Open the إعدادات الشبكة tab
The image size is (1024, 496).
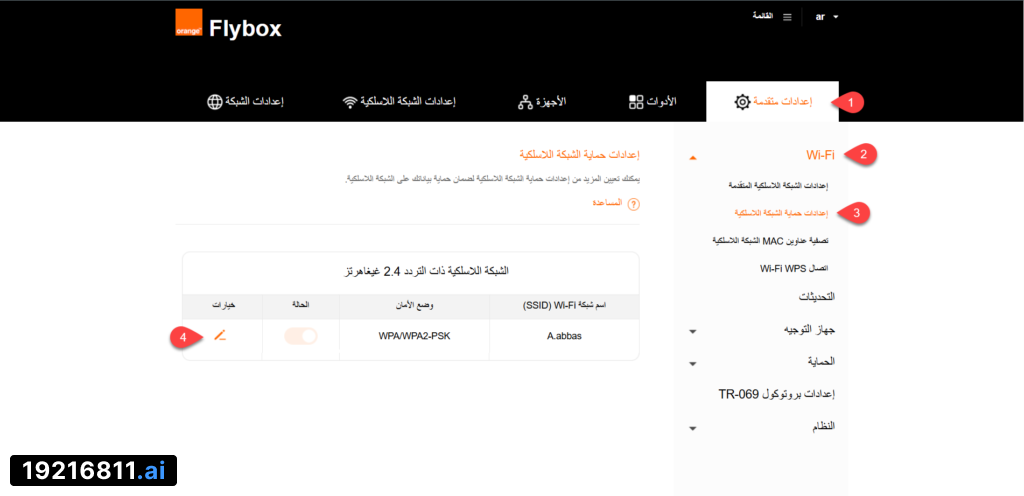[245, 102]
